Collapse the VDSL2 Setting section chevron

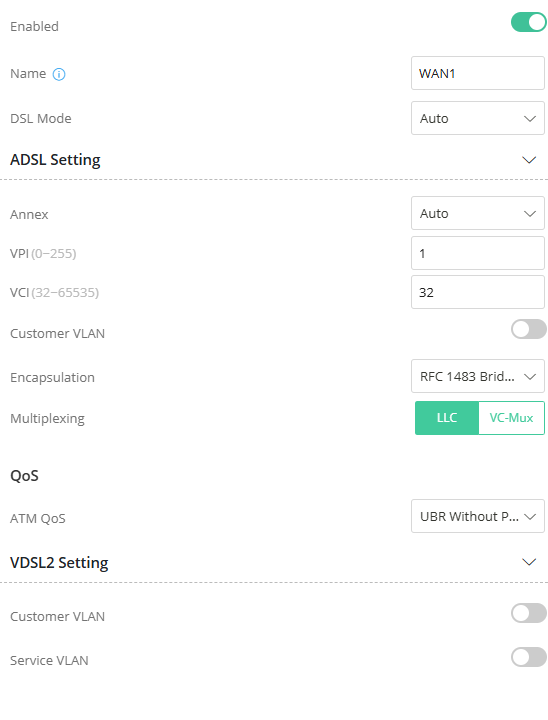[529, 562]
